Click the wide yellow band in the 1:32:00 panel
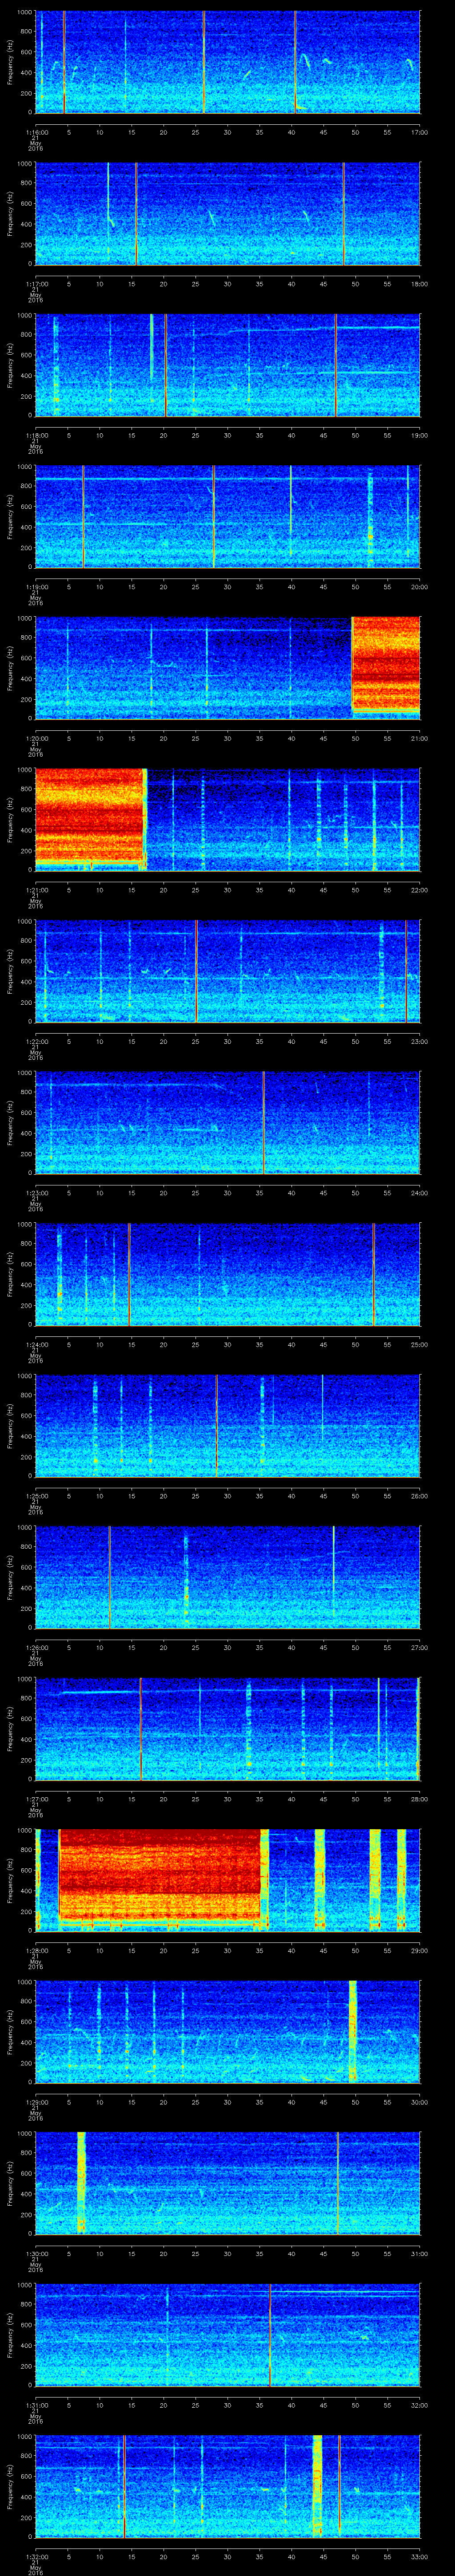Screen dimensions: 455x2576 (x=318, y=2485)
